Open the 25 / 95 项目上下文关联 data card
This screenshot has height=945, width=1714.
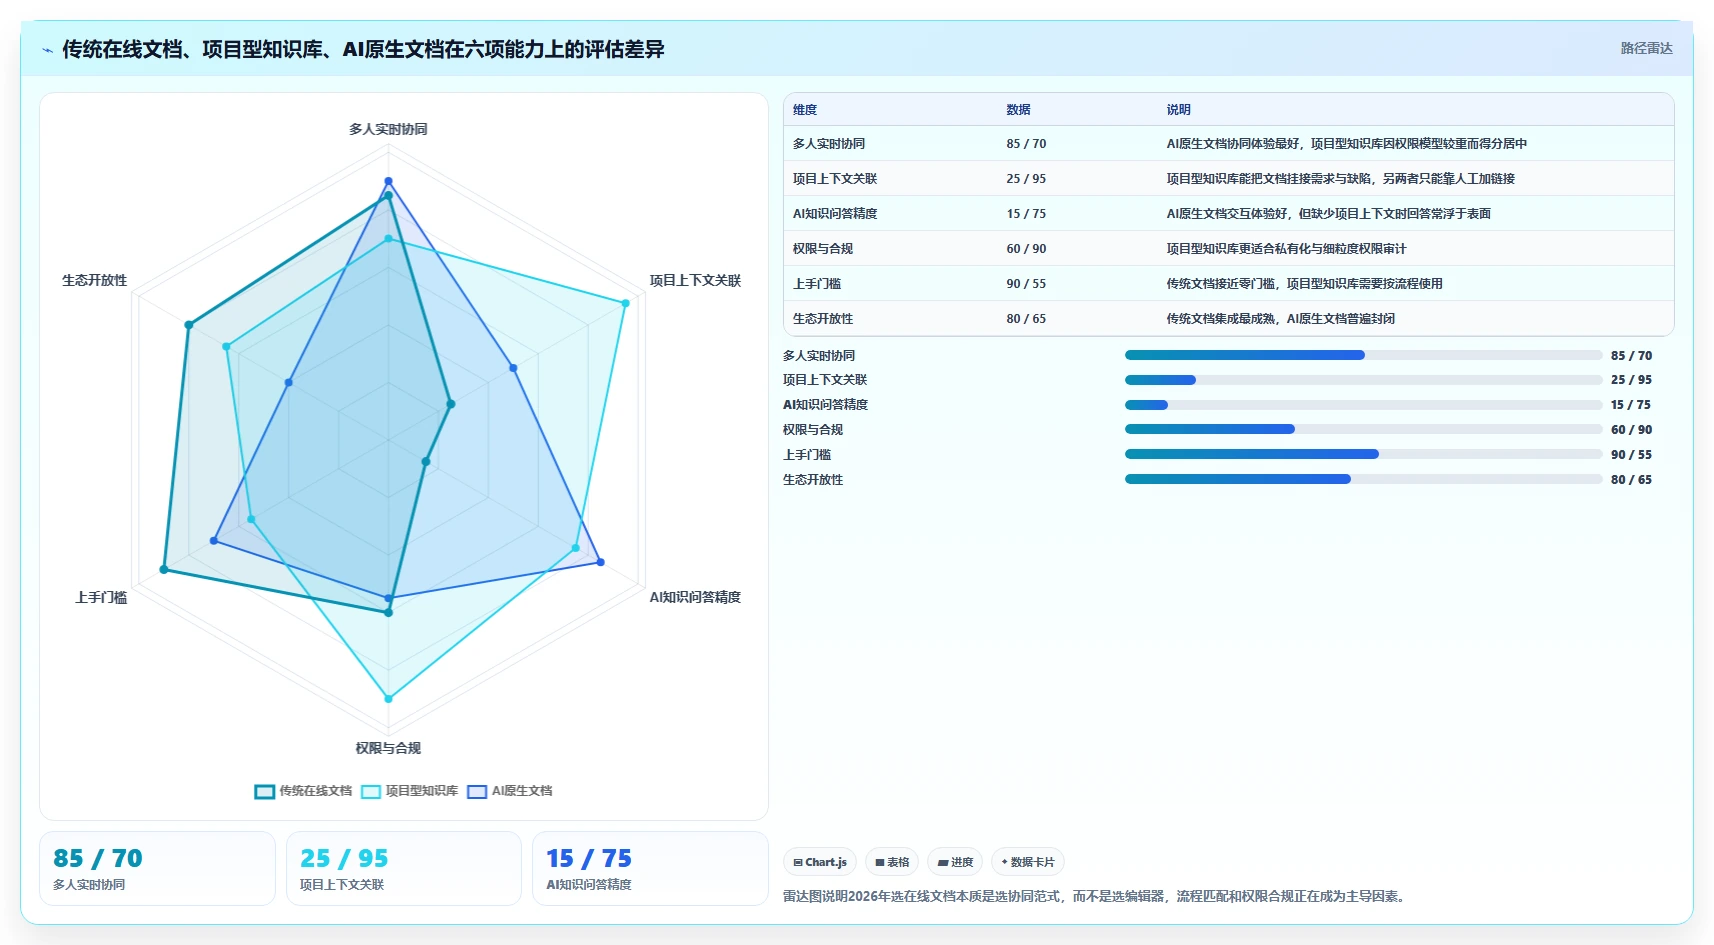tap(404, 868)
